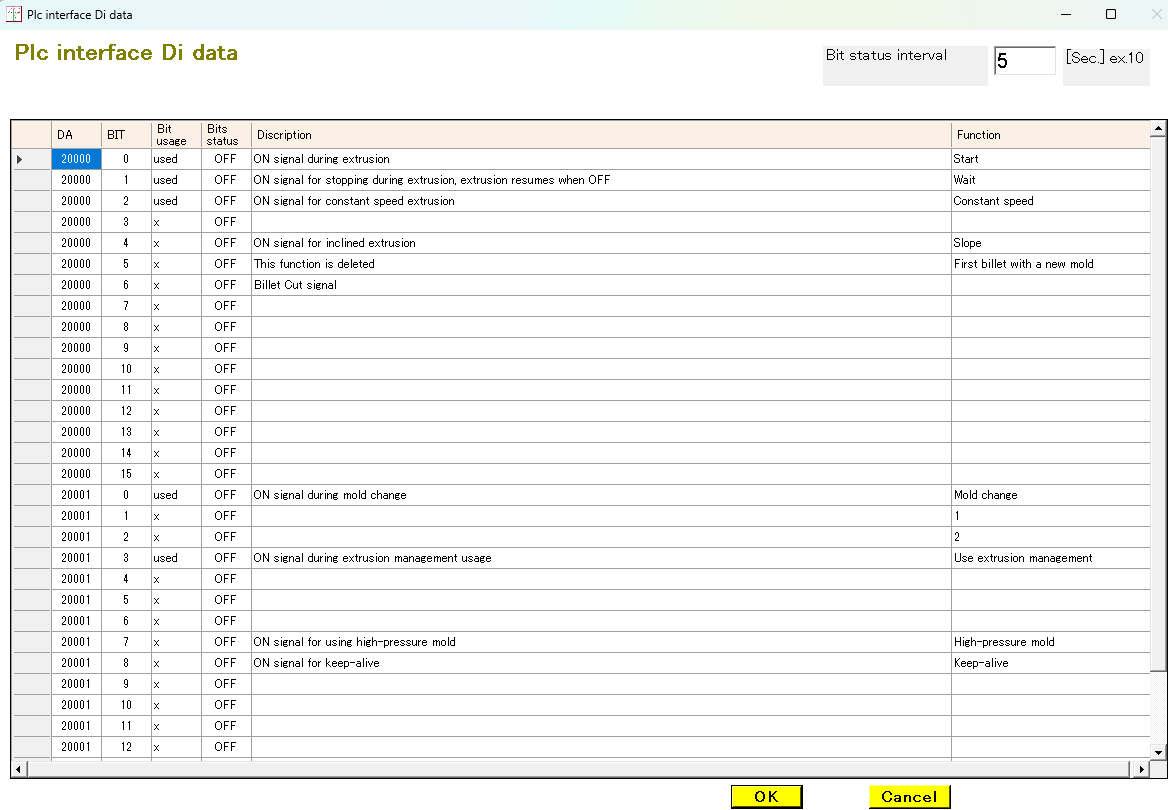Click the app icon in the title bar
This screenshot has height=810, width=1168.
[x=14, y=14]
